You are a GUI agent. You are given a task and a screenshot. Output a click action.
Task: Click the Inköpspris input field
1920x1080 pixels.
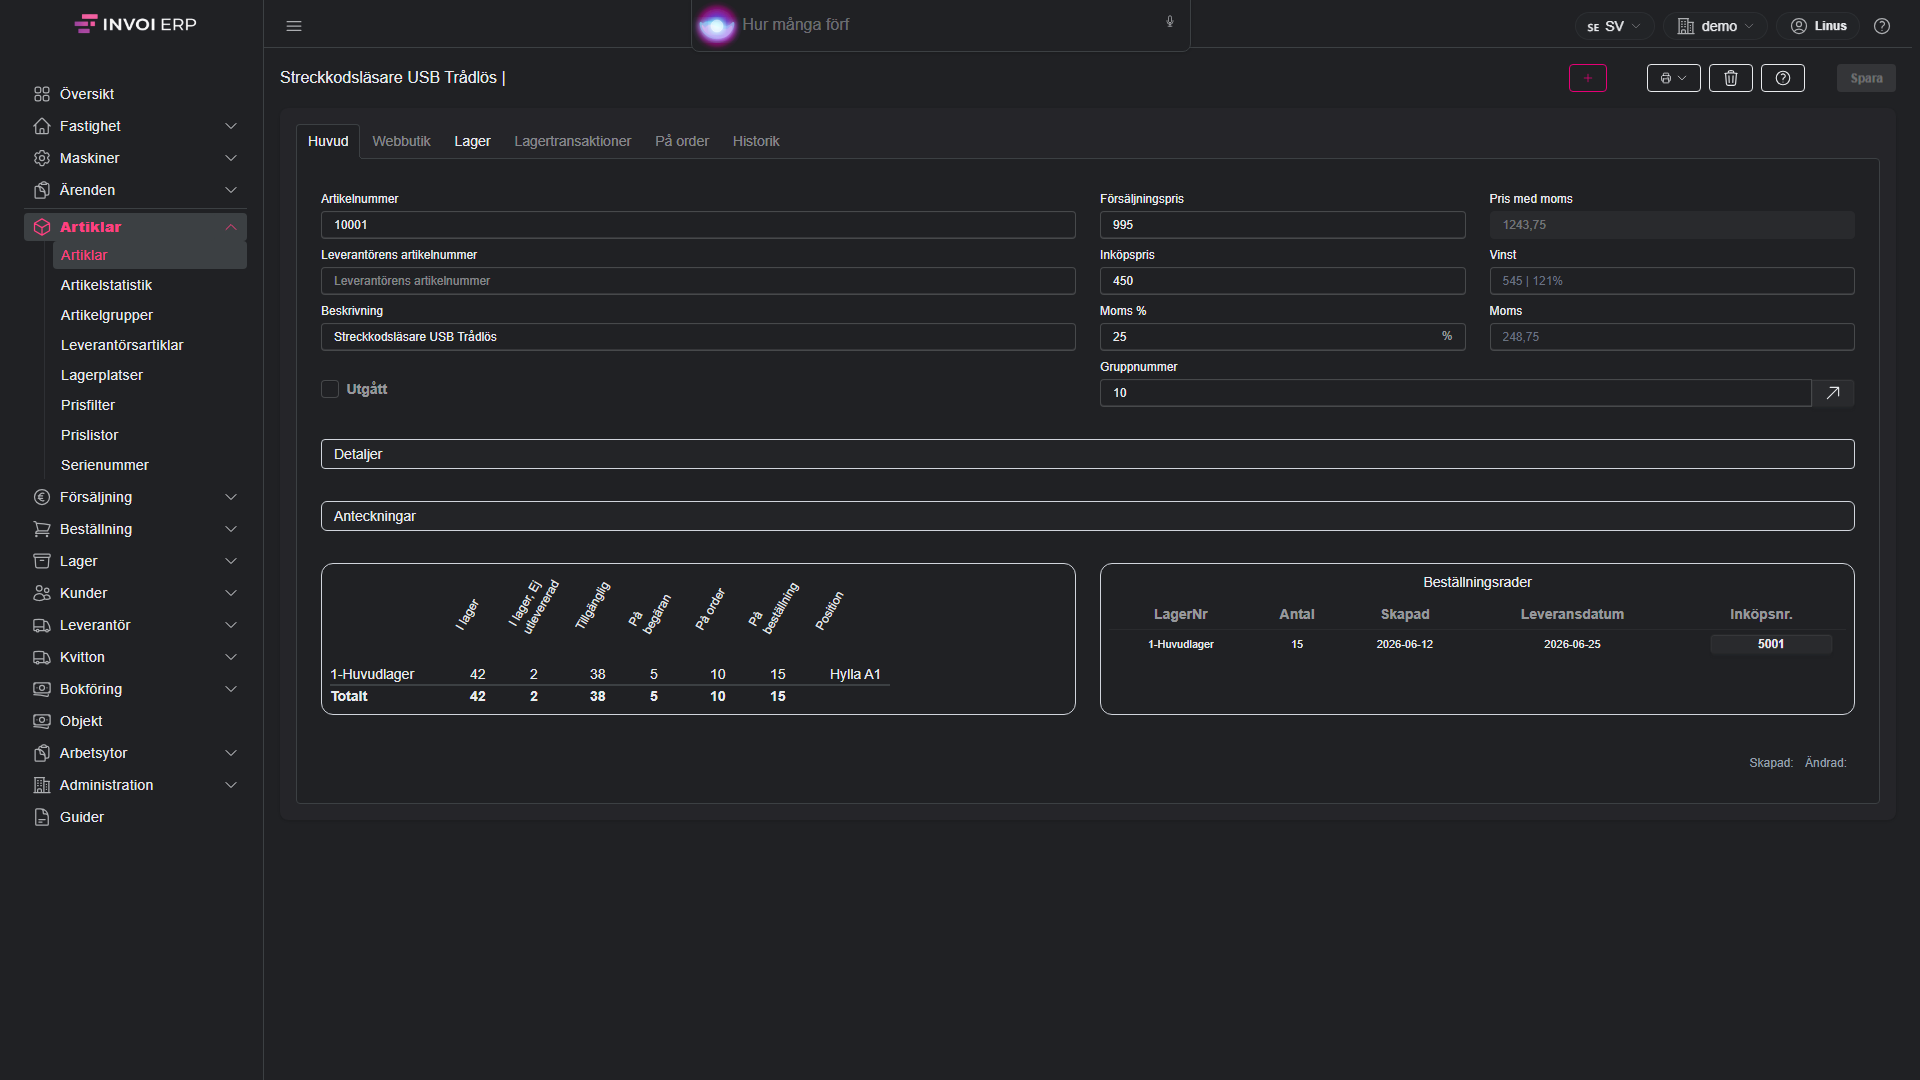coord(1283,281)
